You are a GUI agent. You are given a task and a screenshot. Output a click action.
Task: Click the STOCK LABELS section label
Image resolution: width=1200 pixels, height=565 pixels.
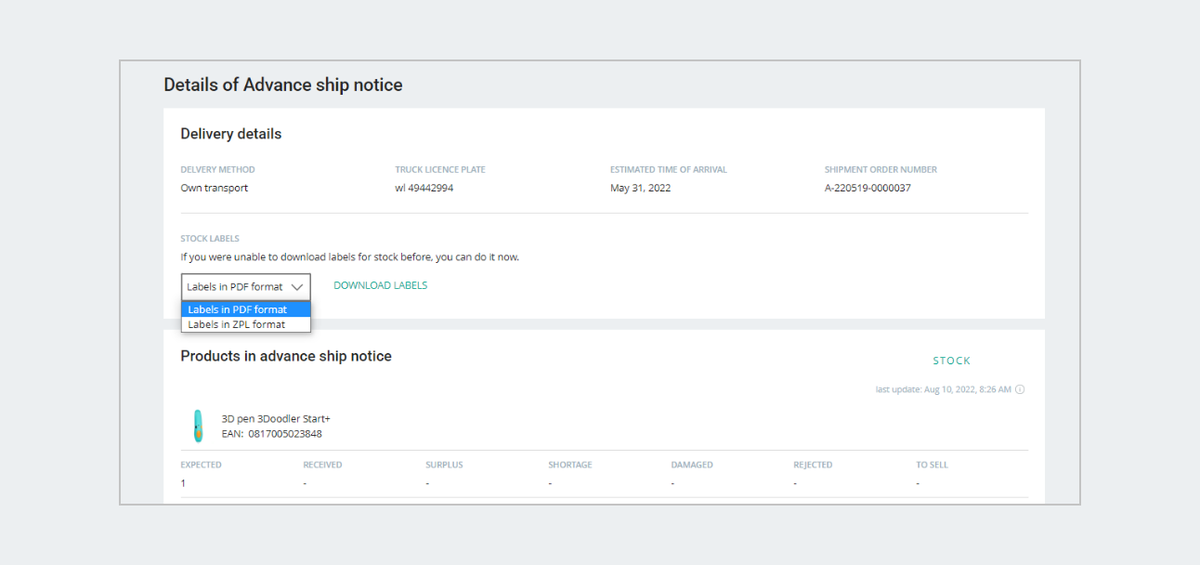pos(210,239)
